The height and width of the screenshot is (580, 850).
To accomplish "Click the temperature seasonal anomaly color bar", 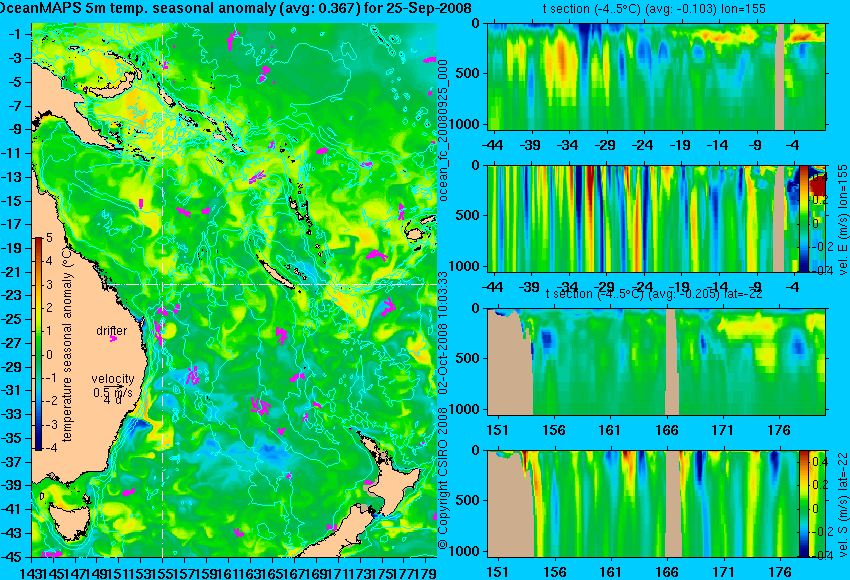I will (38, 343).
